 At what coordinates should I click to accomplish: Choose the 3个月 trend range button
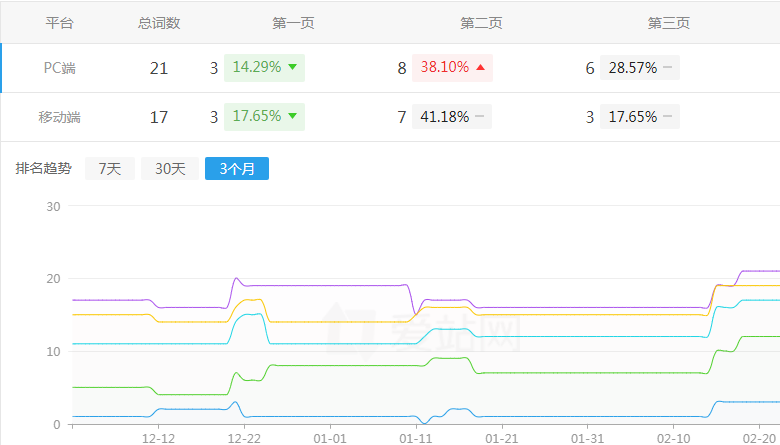[237, 169]
